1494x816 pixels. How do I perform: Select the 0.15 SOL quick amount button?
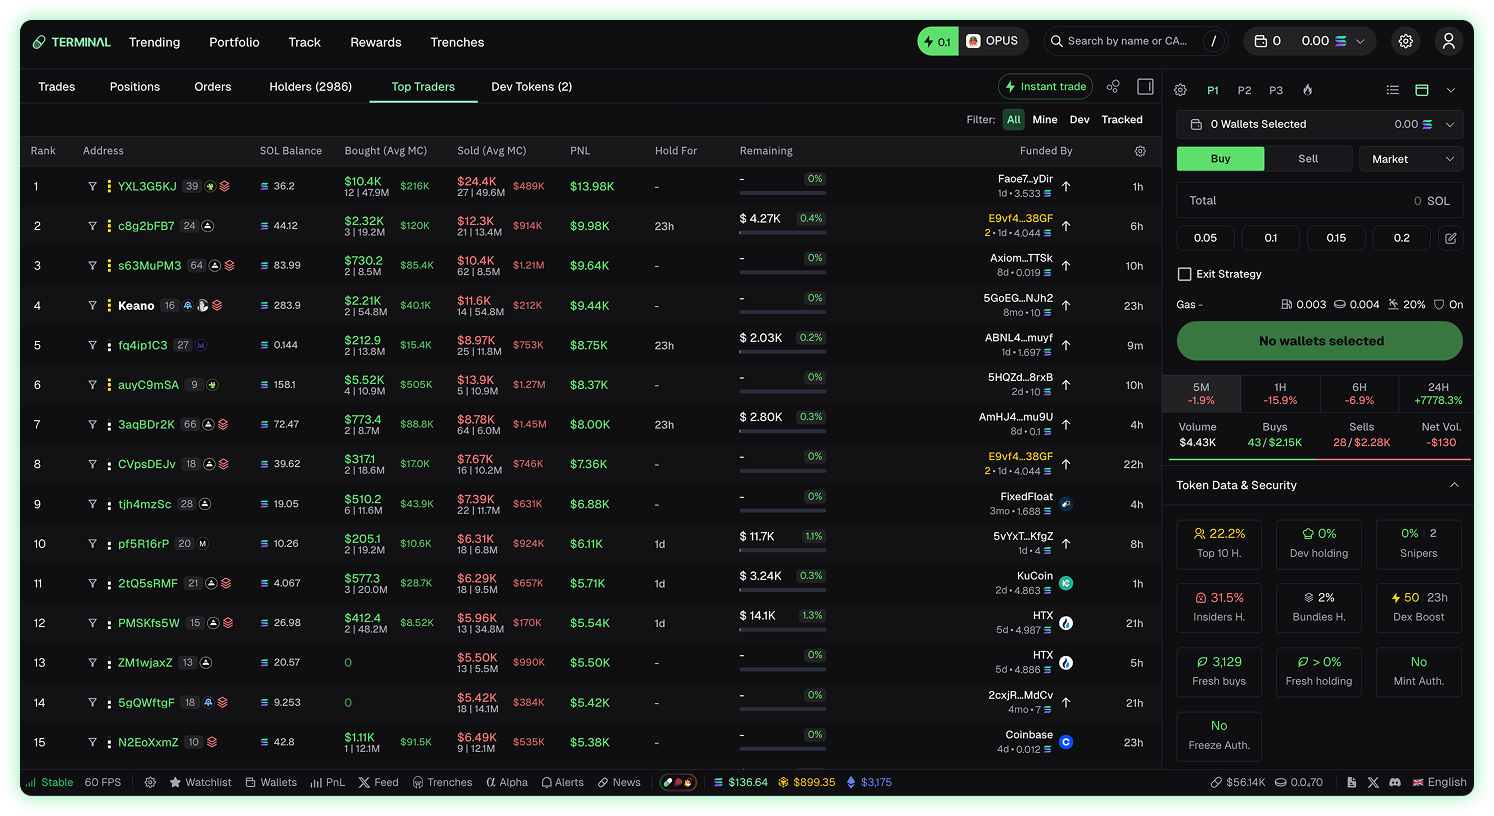[1336, 238]
